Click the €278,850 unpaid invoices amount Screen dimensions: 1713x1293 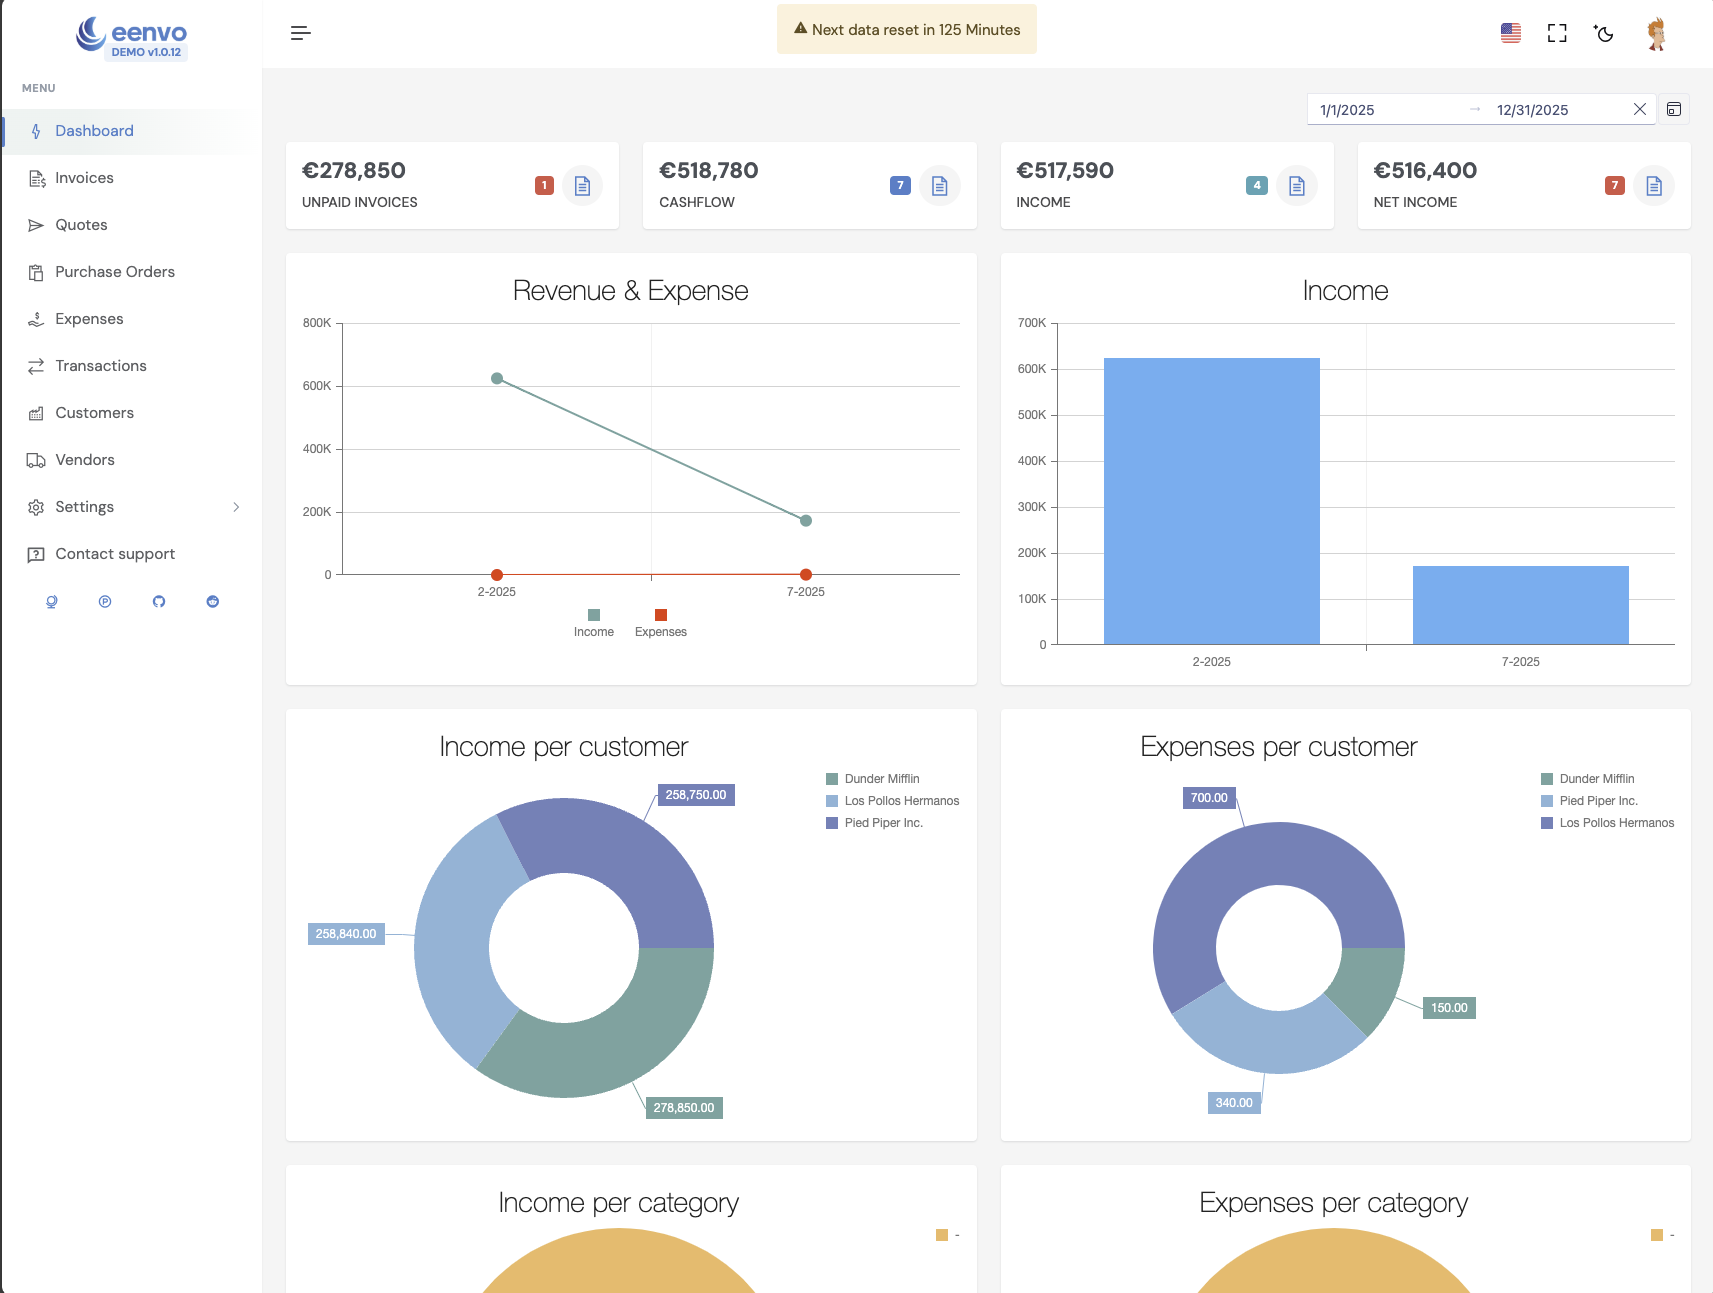(x=354, y=171)
